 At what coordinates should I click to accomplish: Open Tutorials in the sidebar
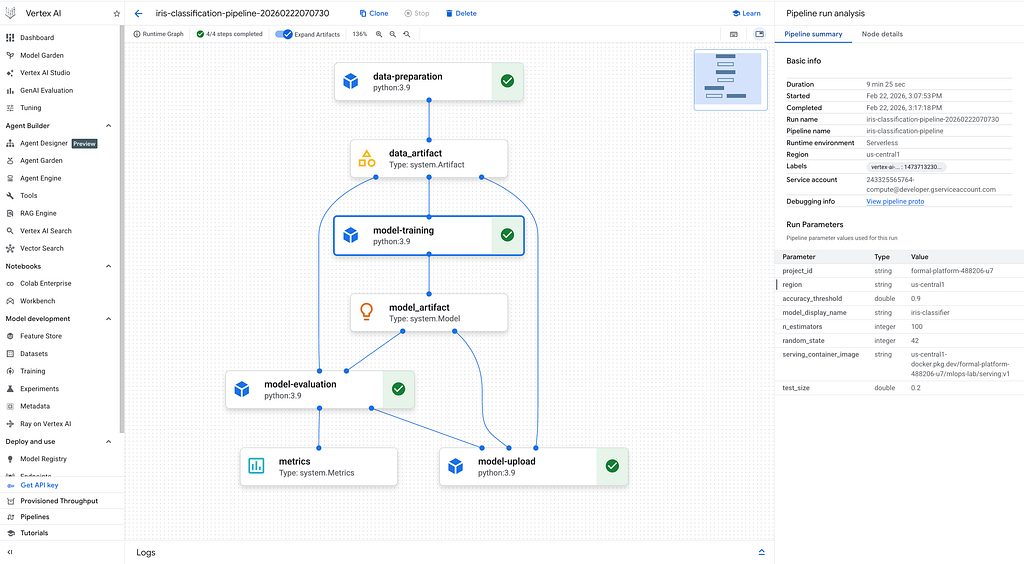(34, 533)
